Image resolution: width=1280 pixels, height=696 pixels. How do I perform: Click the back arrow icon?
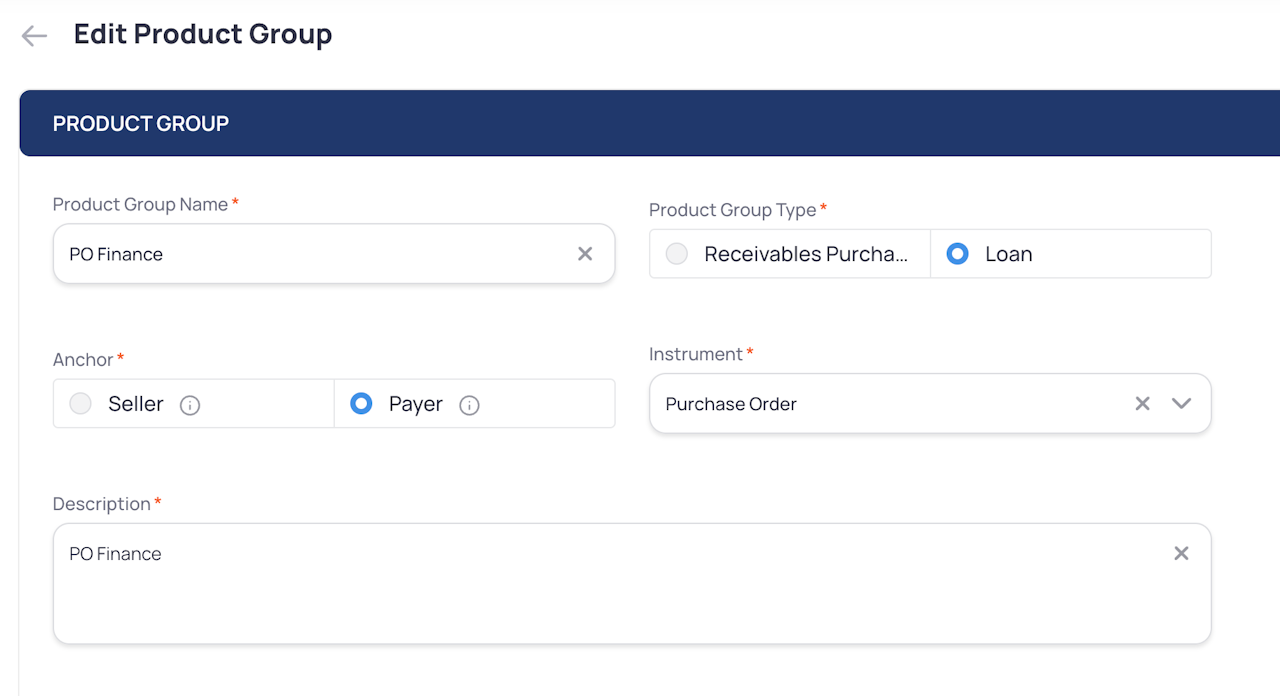point(34,36)
